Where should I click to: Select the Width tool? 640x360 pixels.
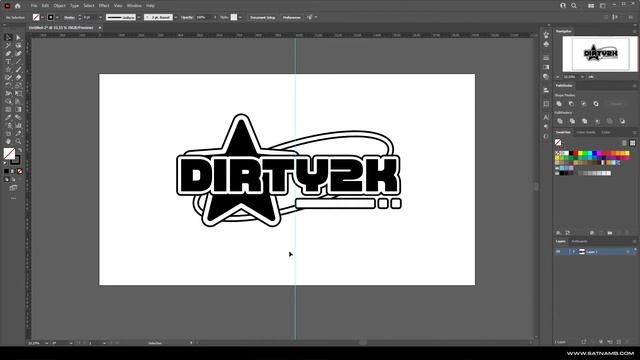(x=8, y=93)
